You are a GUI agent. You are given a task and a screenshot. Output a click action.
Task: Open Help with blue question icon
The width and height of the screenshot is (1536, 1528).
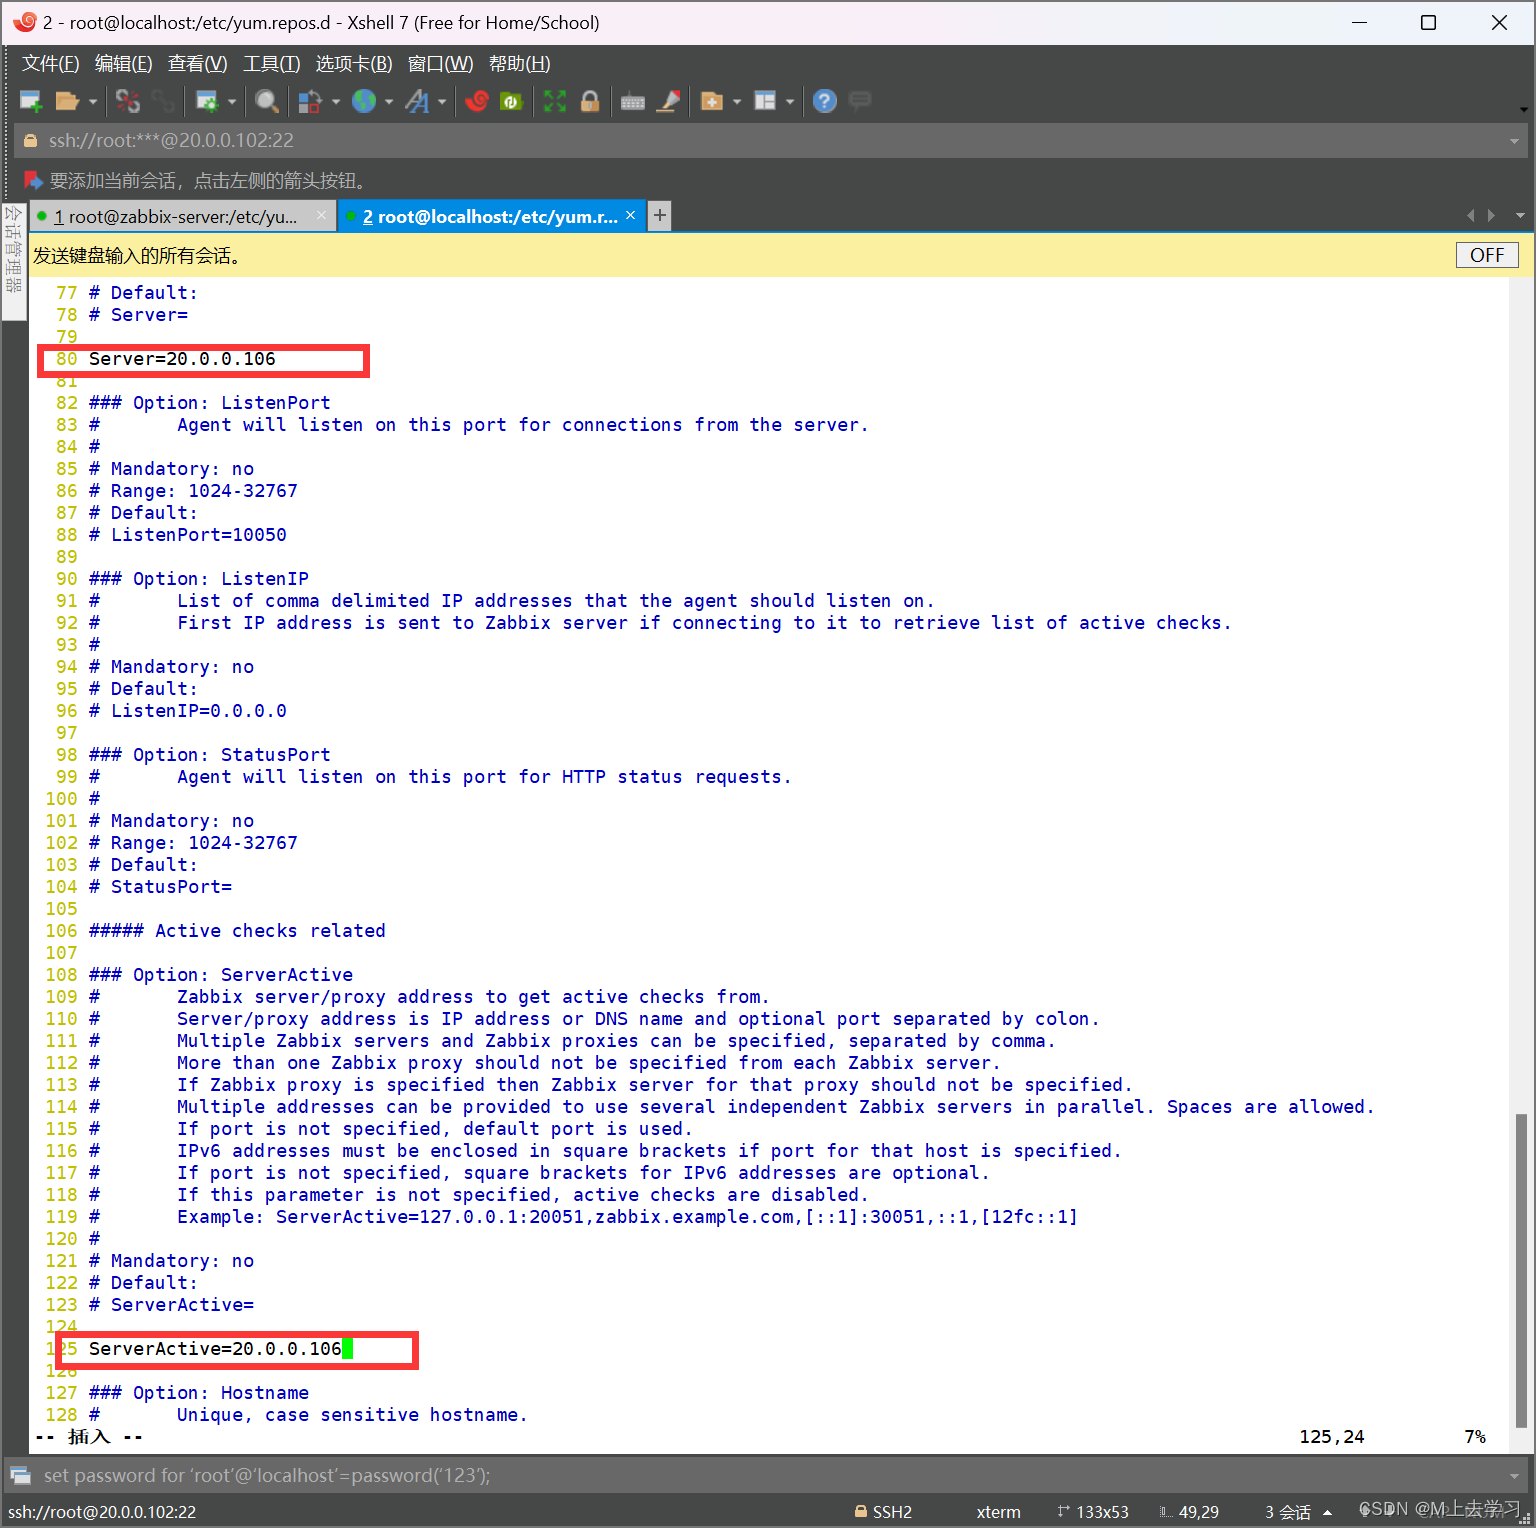tap(825, 101)
